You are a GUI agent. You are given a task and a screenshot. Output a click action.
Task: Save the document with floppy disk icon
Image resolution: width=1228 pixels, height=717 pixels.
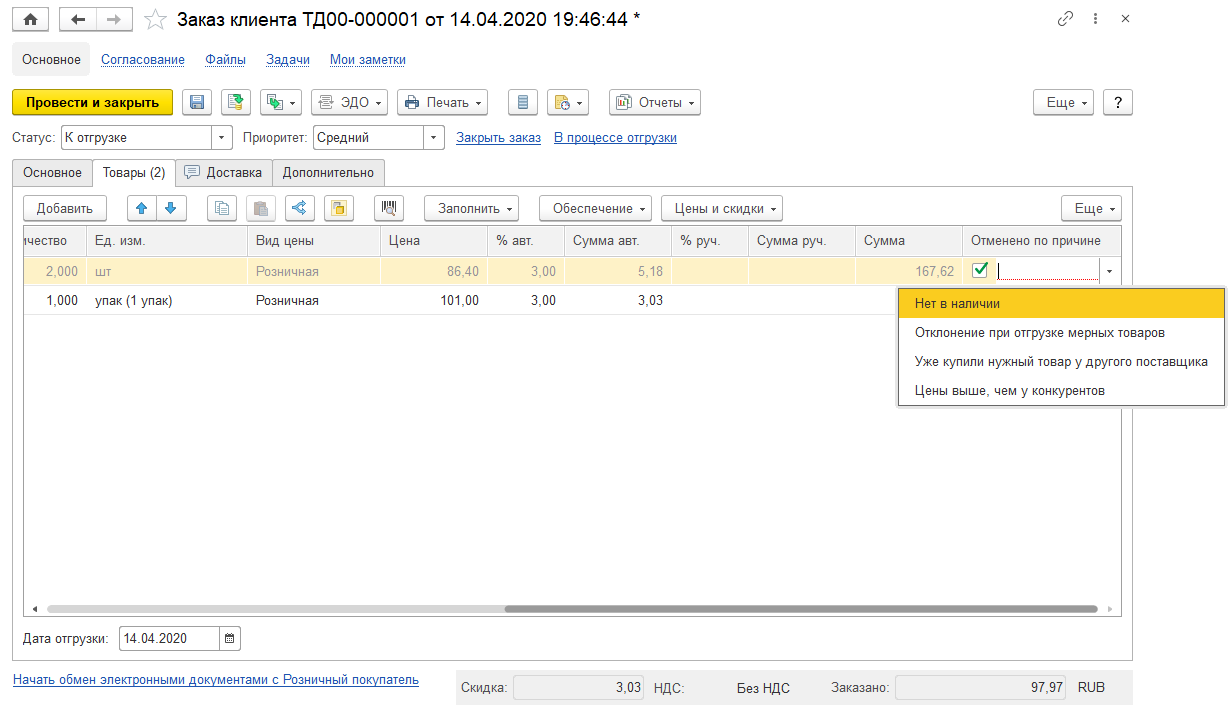pos(197,102)
